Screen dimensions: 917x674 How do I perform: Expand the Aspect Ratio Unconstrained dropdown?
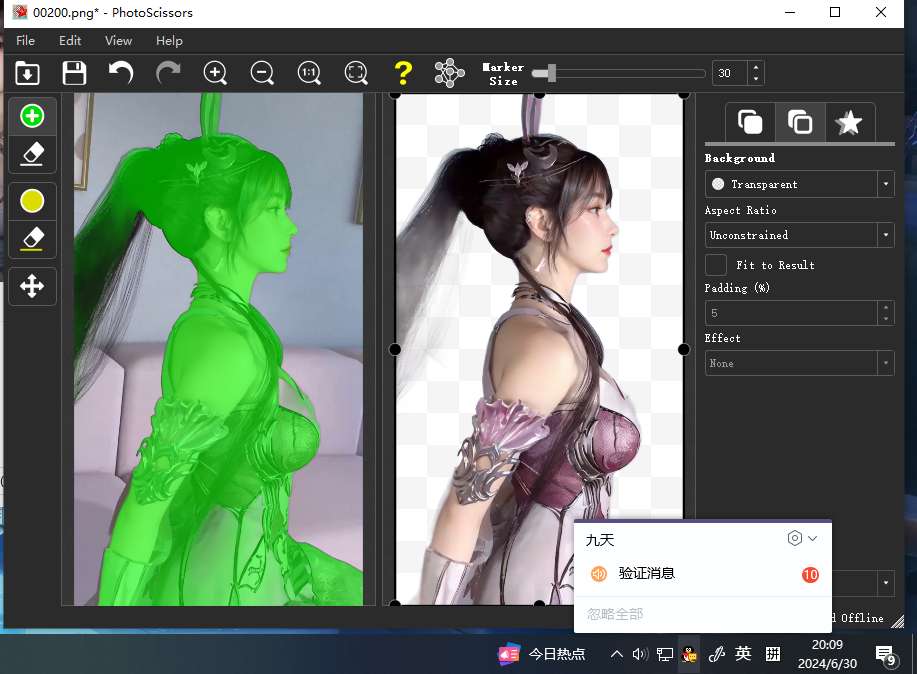pyautogui.click(x=799, y=235)
